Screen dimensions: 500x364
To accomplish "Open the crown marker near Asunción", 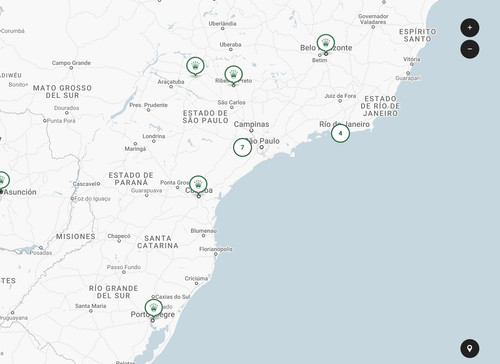I will click(3, 181).
